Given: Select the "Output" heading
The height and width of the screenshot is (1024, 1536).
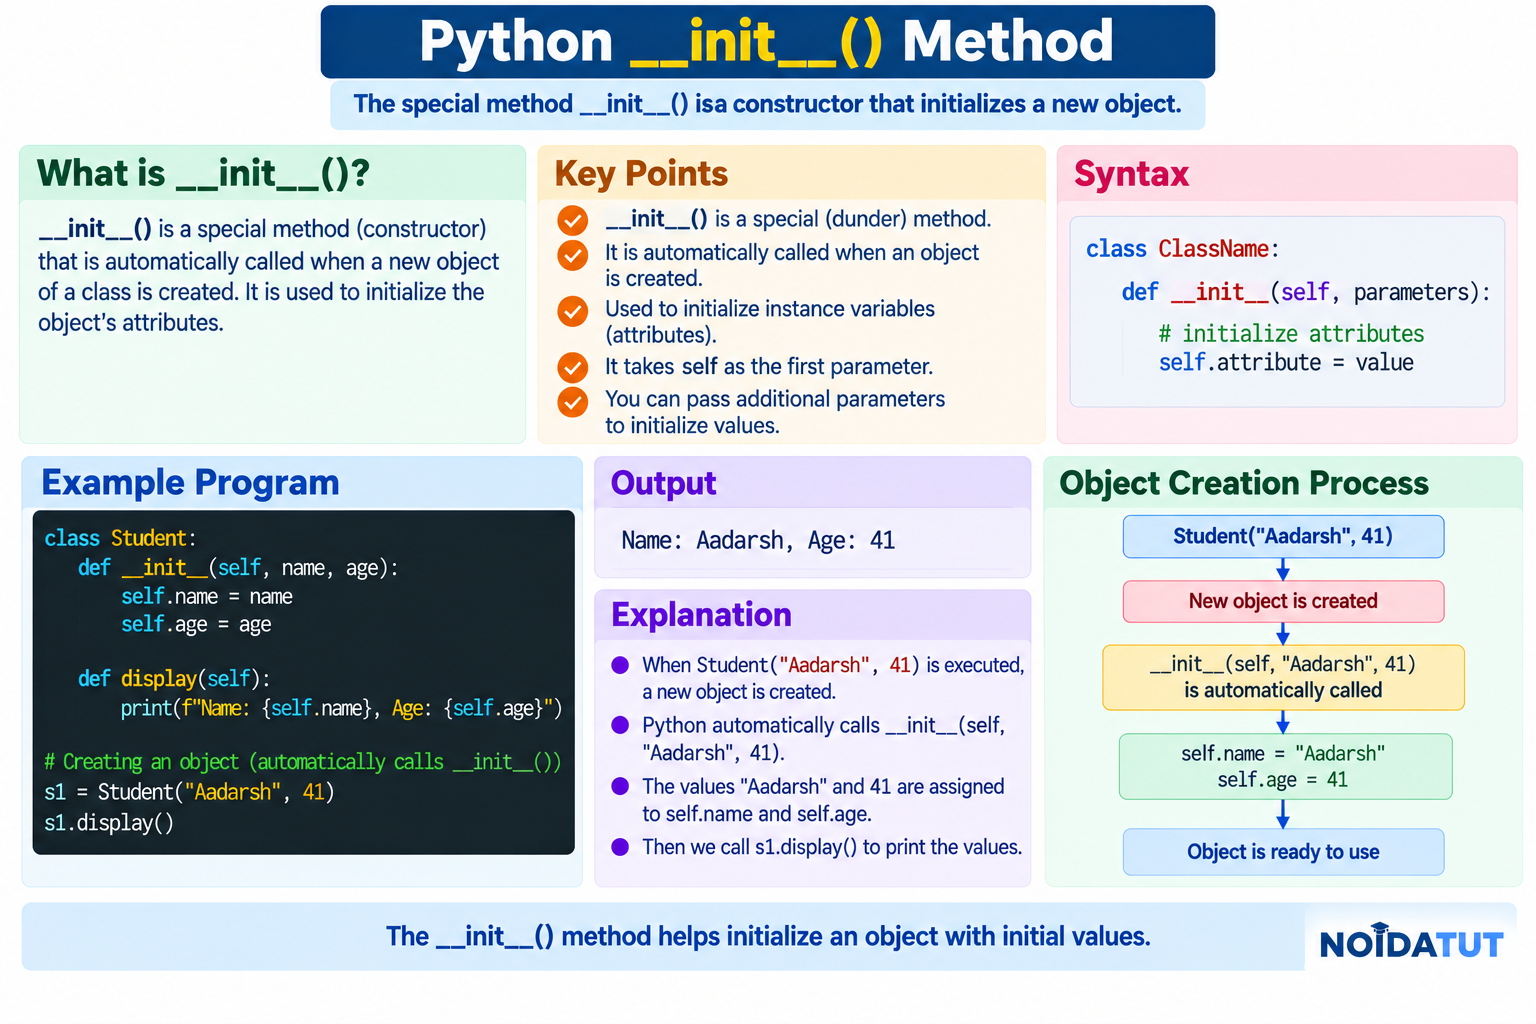Looking at the screenshot, I should pos(663,484).
